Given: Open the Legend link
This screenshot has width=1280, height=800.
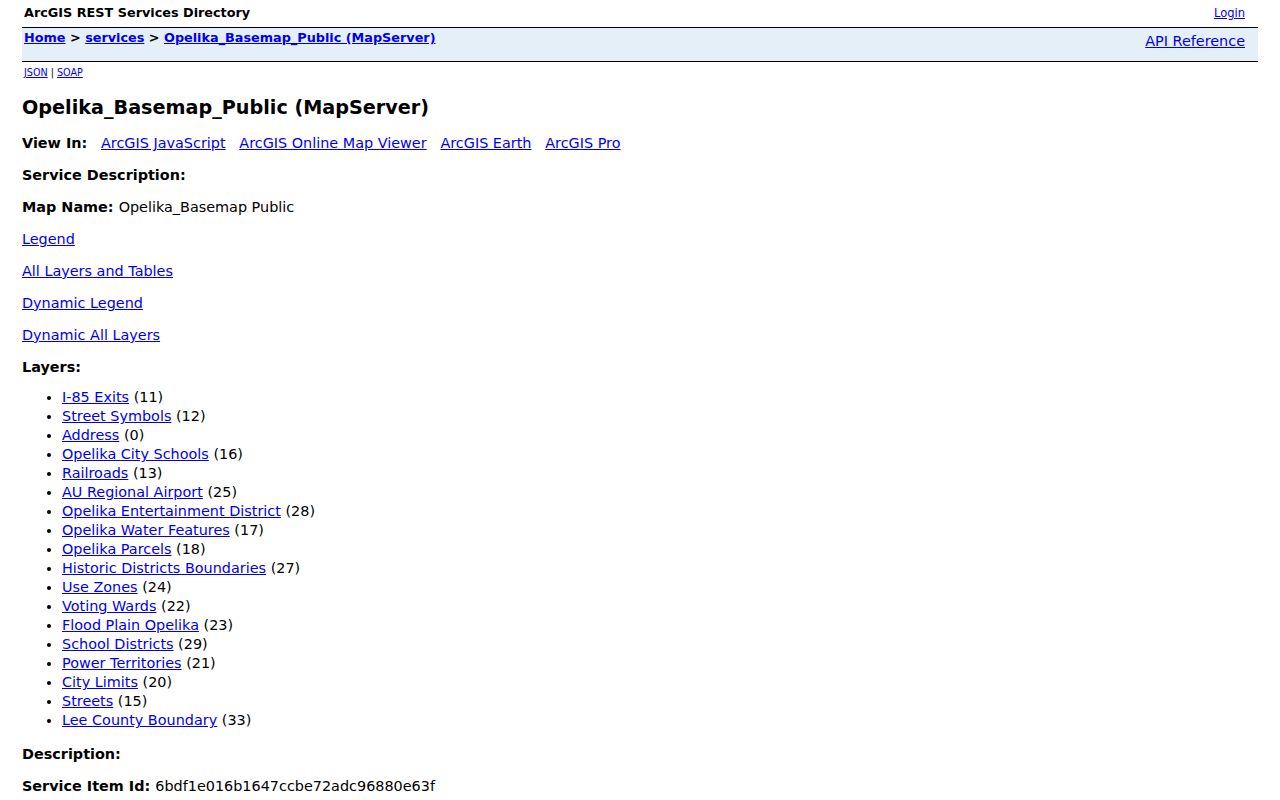Looking at the screenshot, I should click(48, 239).
